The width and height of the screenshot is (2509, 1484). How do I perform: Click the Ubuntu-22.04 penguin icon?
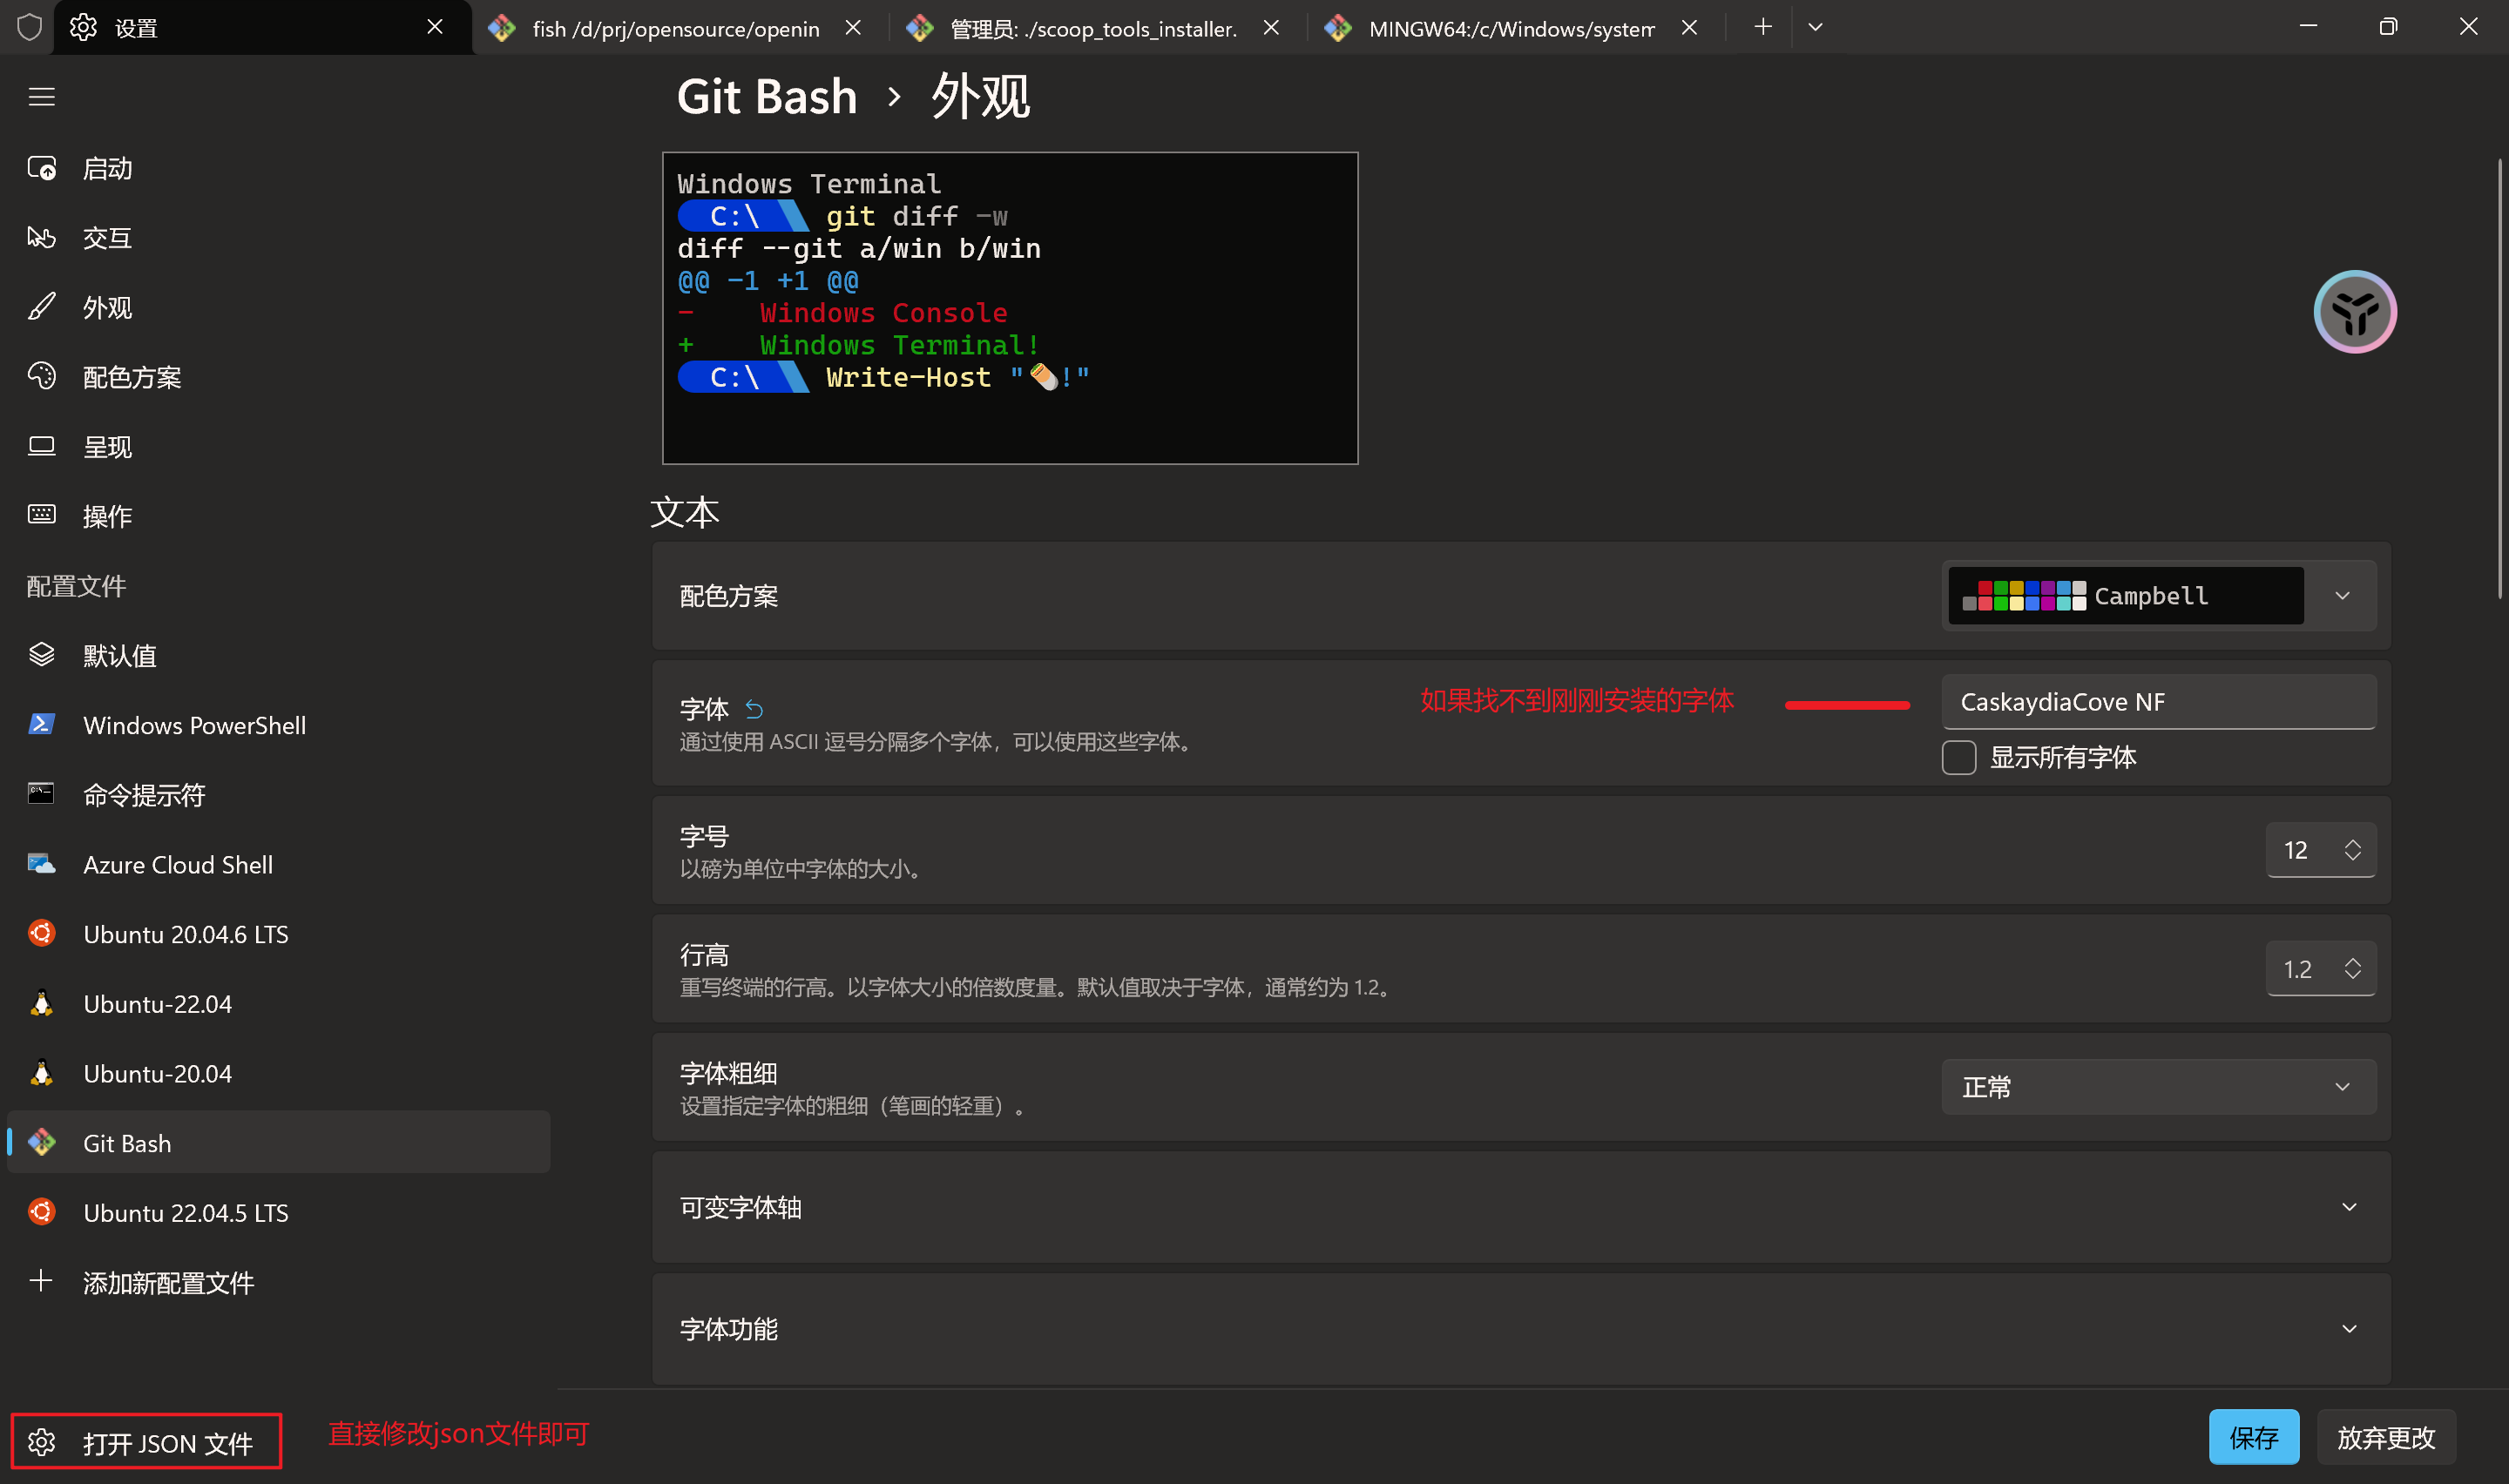pyautogui.click(x=41, y=1003)
